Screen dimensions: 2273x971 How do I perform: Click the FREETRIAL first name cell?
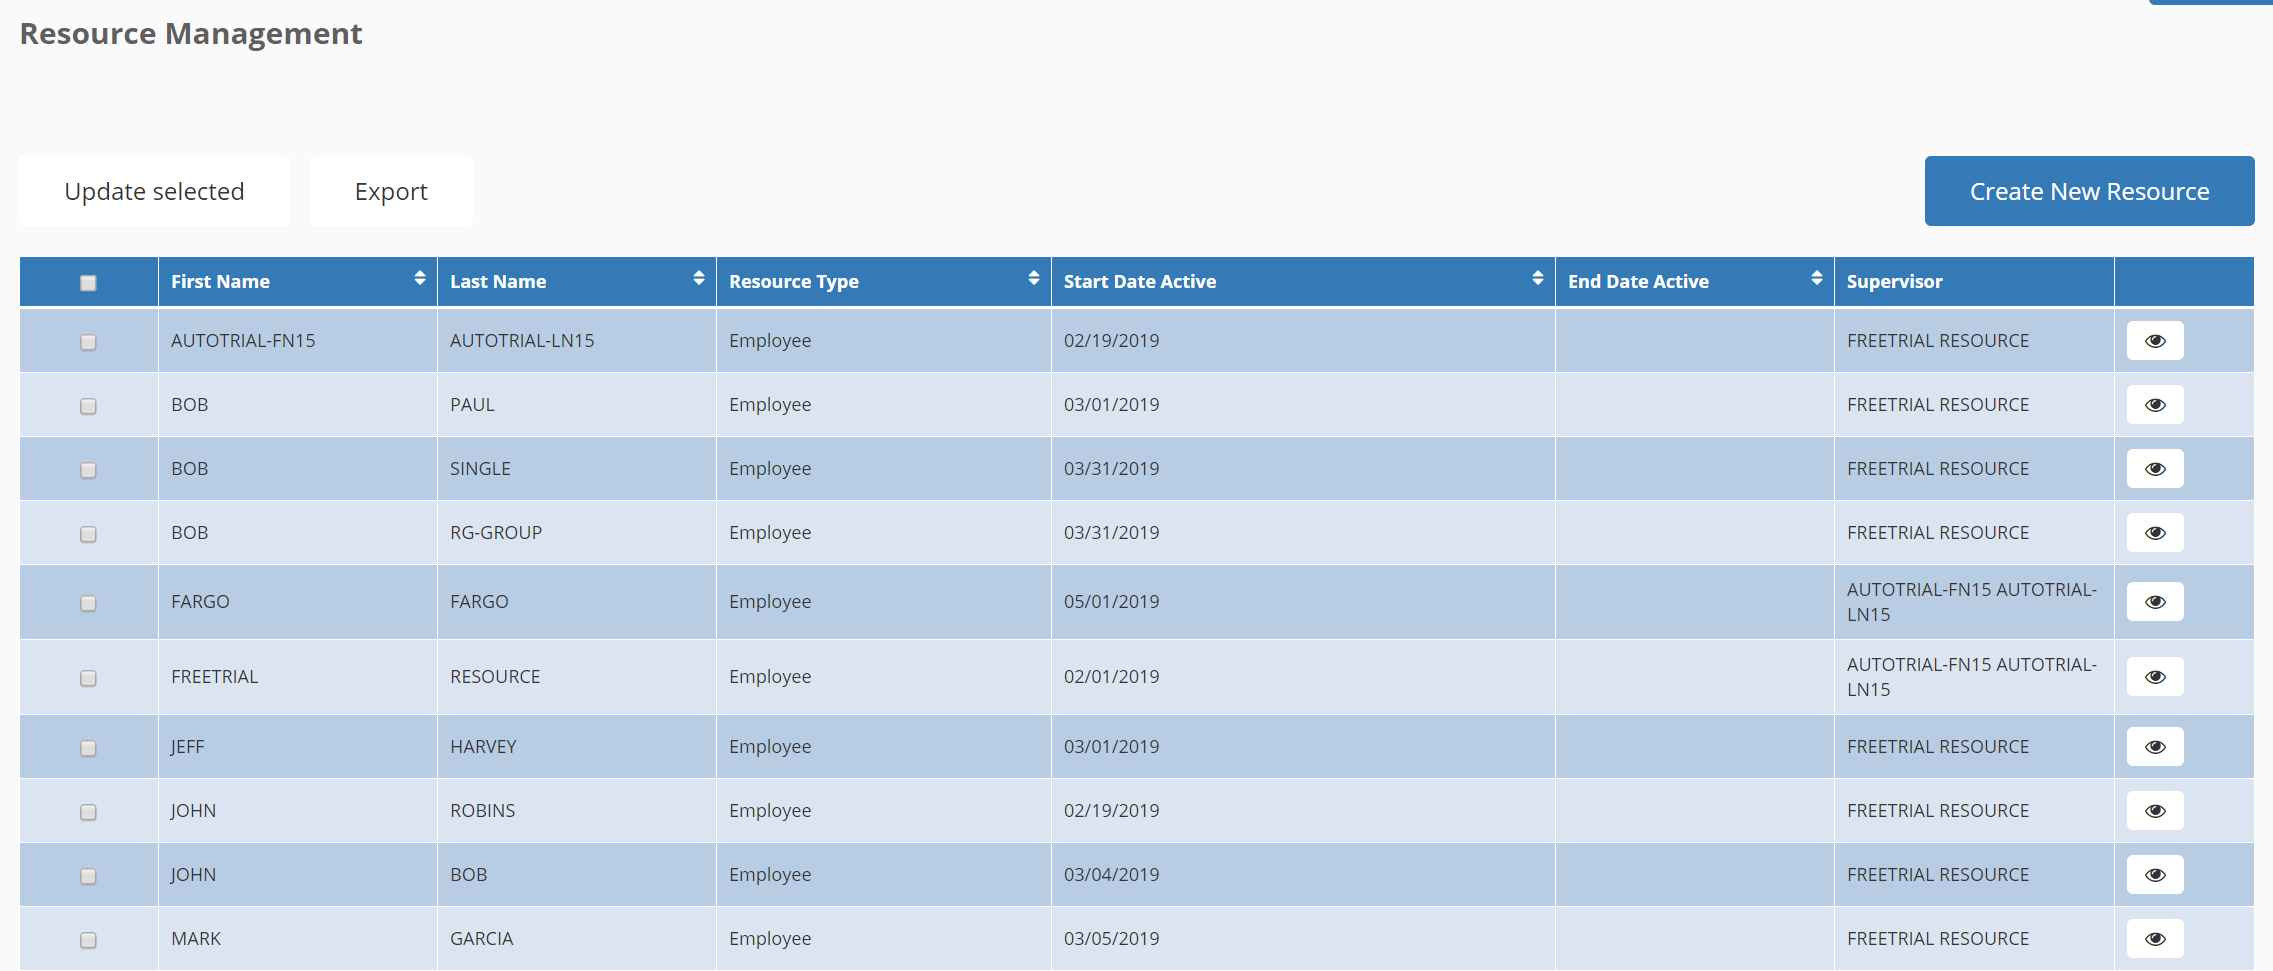pos(298,677)
